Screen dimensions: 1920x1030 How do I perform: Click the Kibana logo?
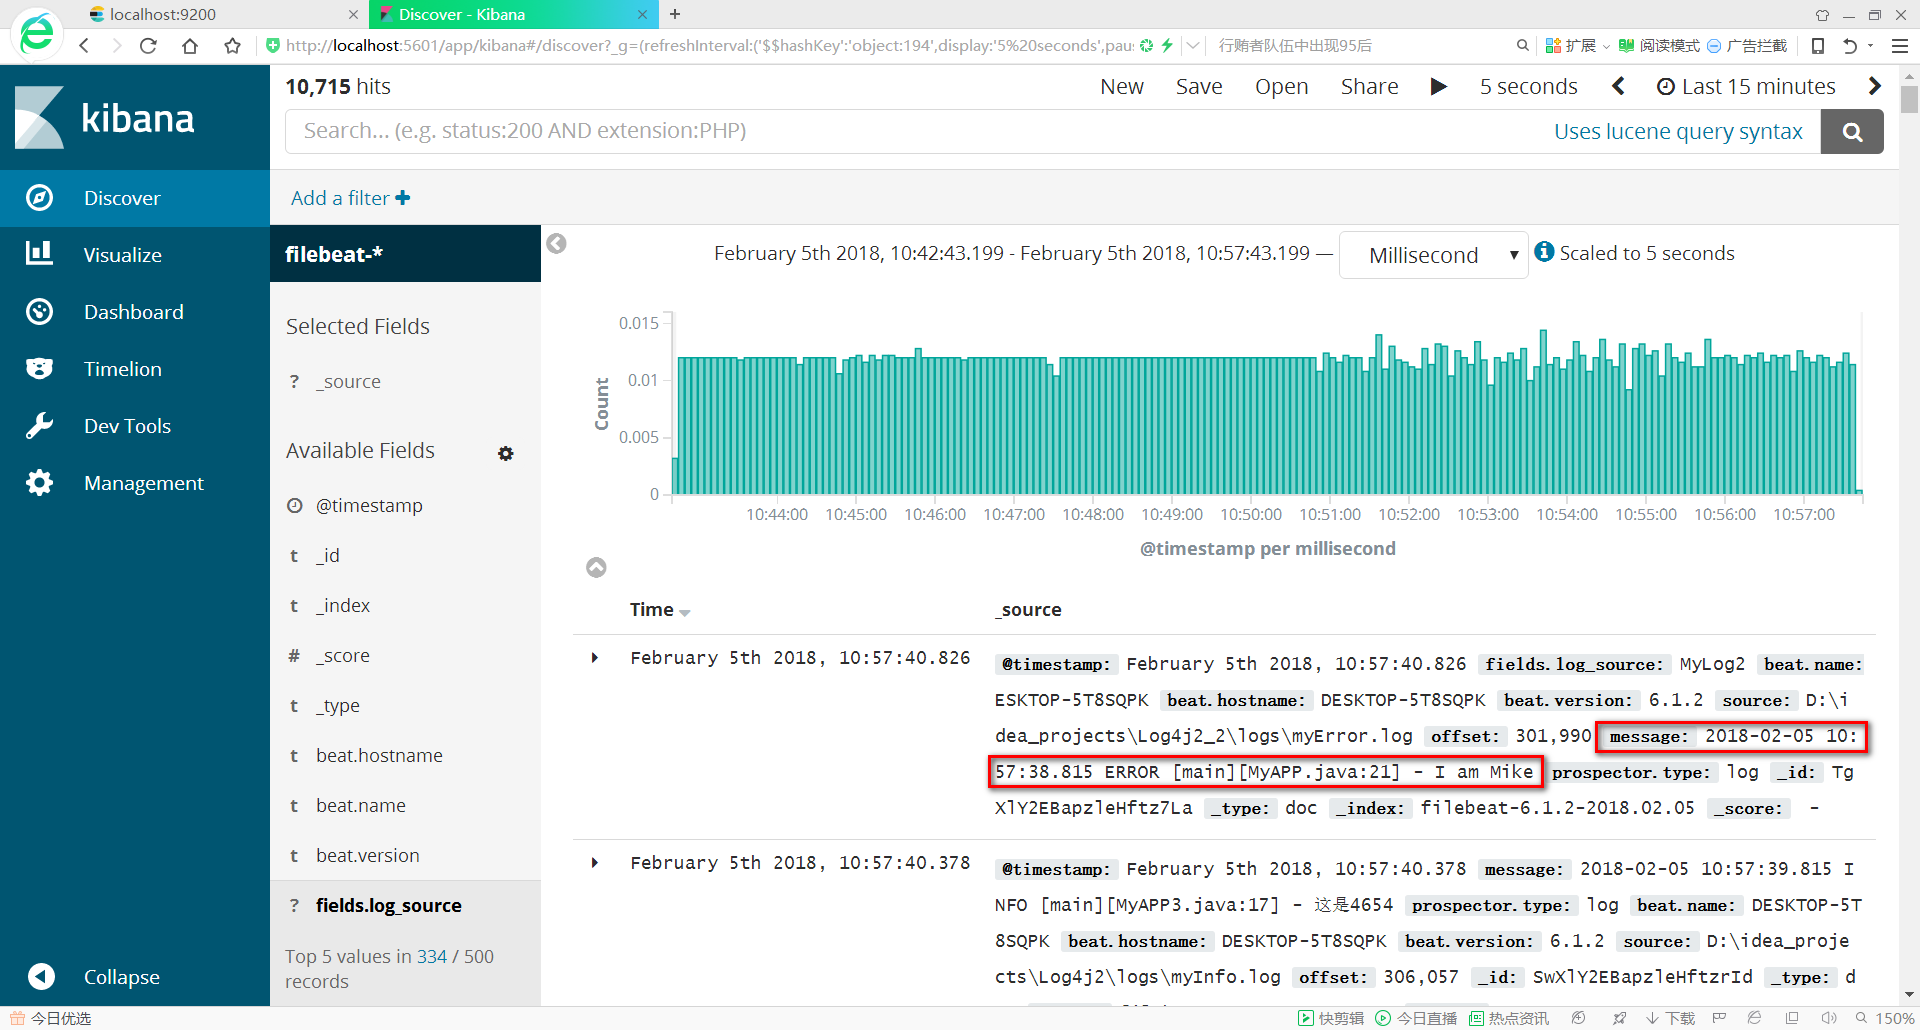point(105,118)
